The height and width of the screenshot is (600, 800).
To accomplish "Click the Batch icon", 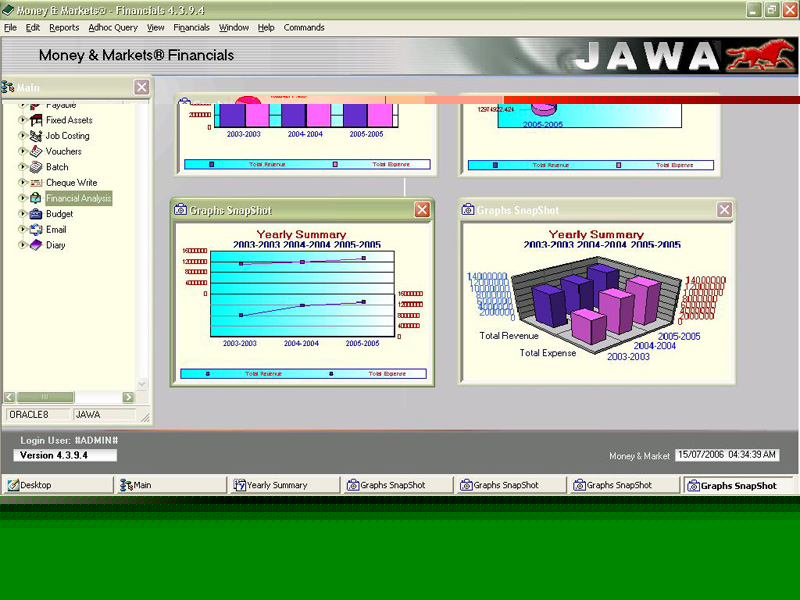I will click(x=36, y=167).
